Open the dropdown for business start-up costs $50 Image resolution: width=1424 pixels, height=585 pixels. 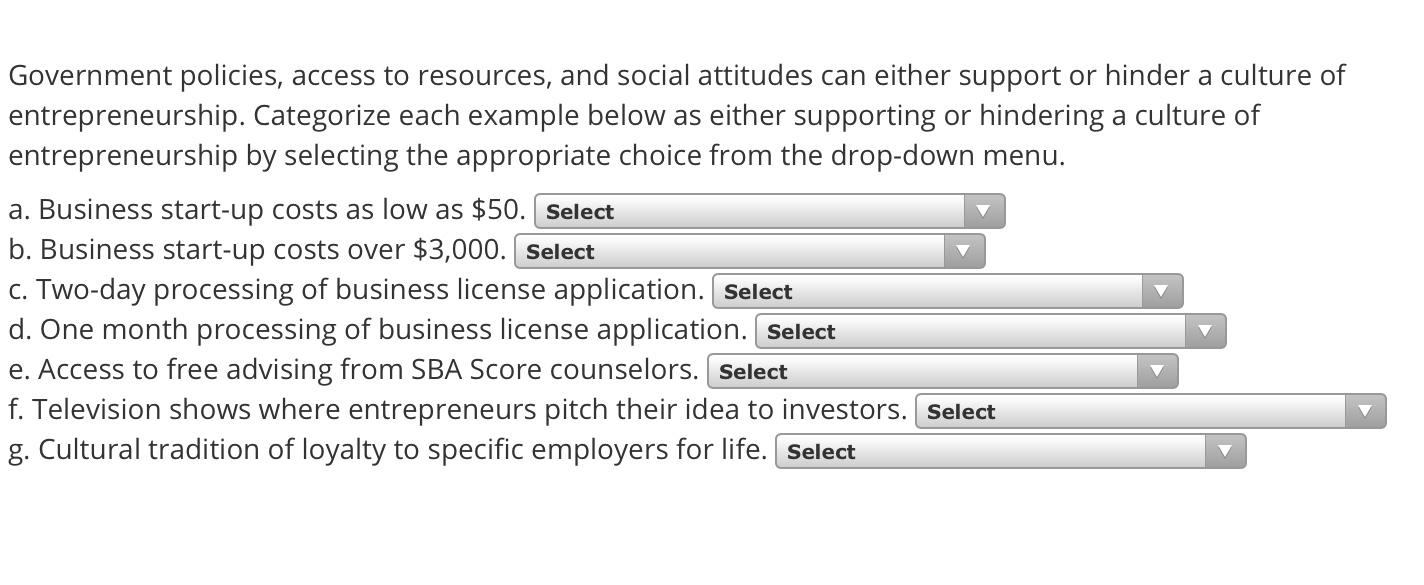pos(770,210)
